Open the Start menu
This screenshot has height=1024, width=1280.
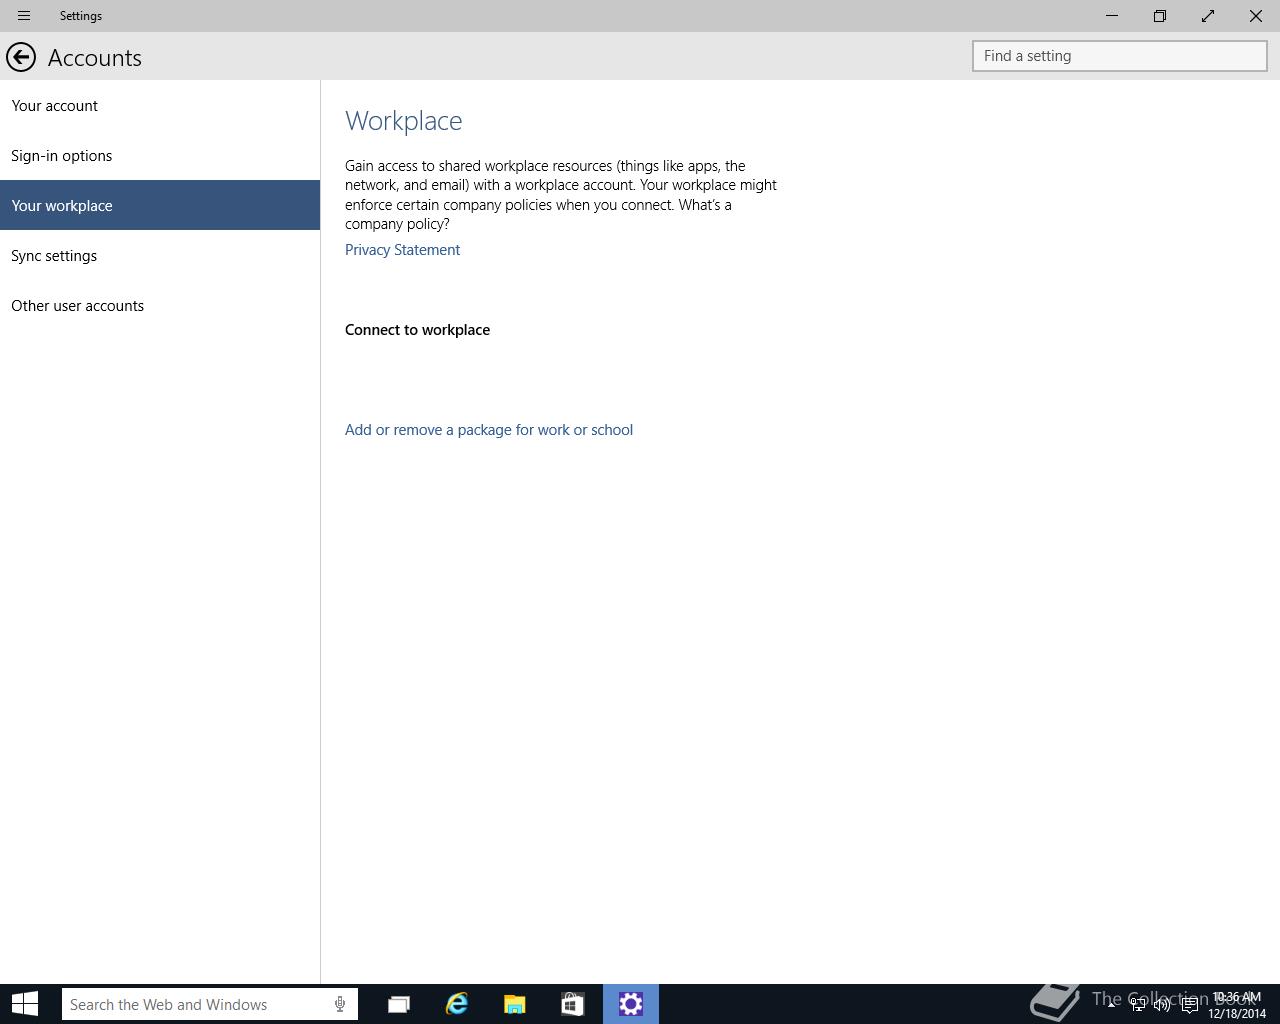tap(24, 1004)
